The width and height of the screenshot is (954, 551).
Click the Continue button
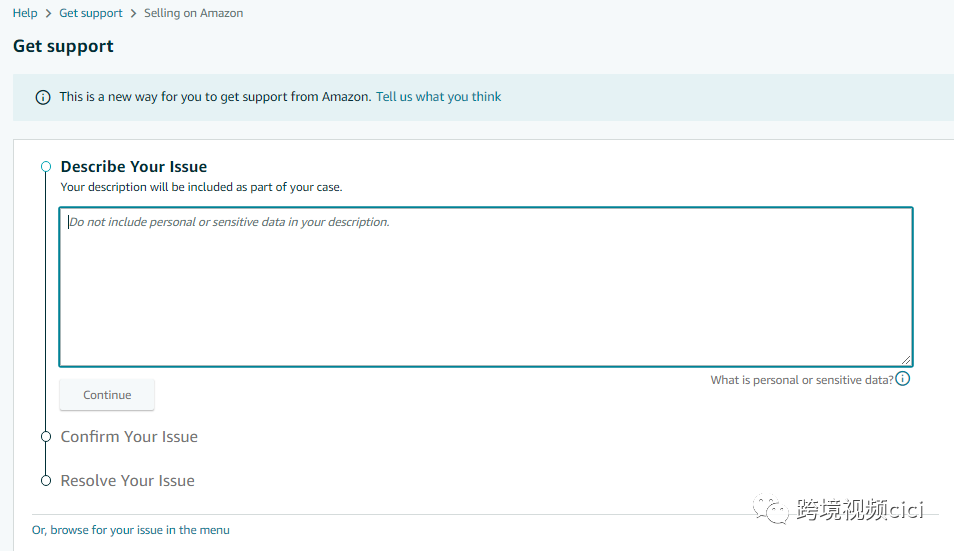tap(107, 395)
